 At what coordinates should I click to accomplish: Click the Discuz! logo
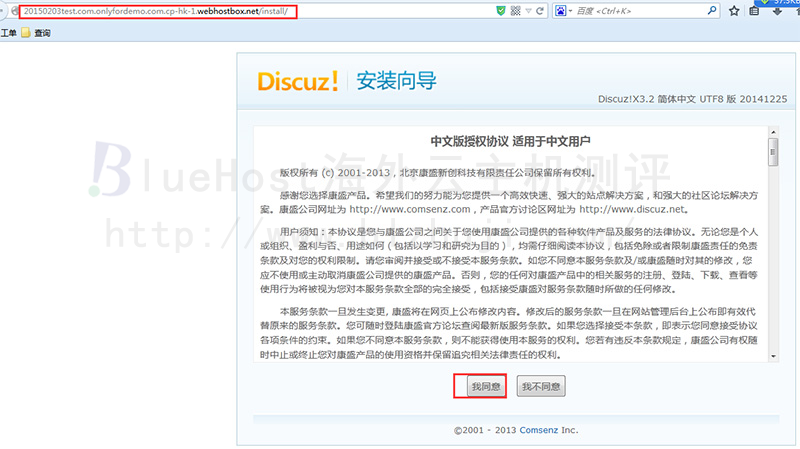click(x=297, y=81)
